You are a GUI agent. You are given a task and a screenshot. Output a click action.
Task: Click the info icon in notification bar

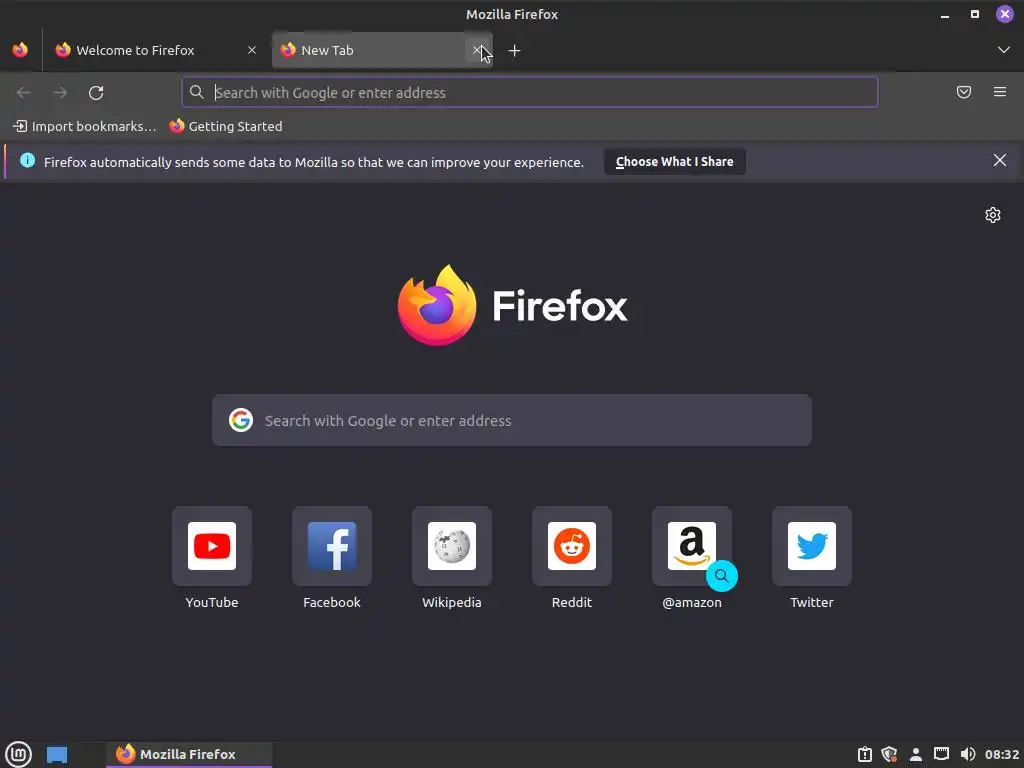[x=27, y=160]
